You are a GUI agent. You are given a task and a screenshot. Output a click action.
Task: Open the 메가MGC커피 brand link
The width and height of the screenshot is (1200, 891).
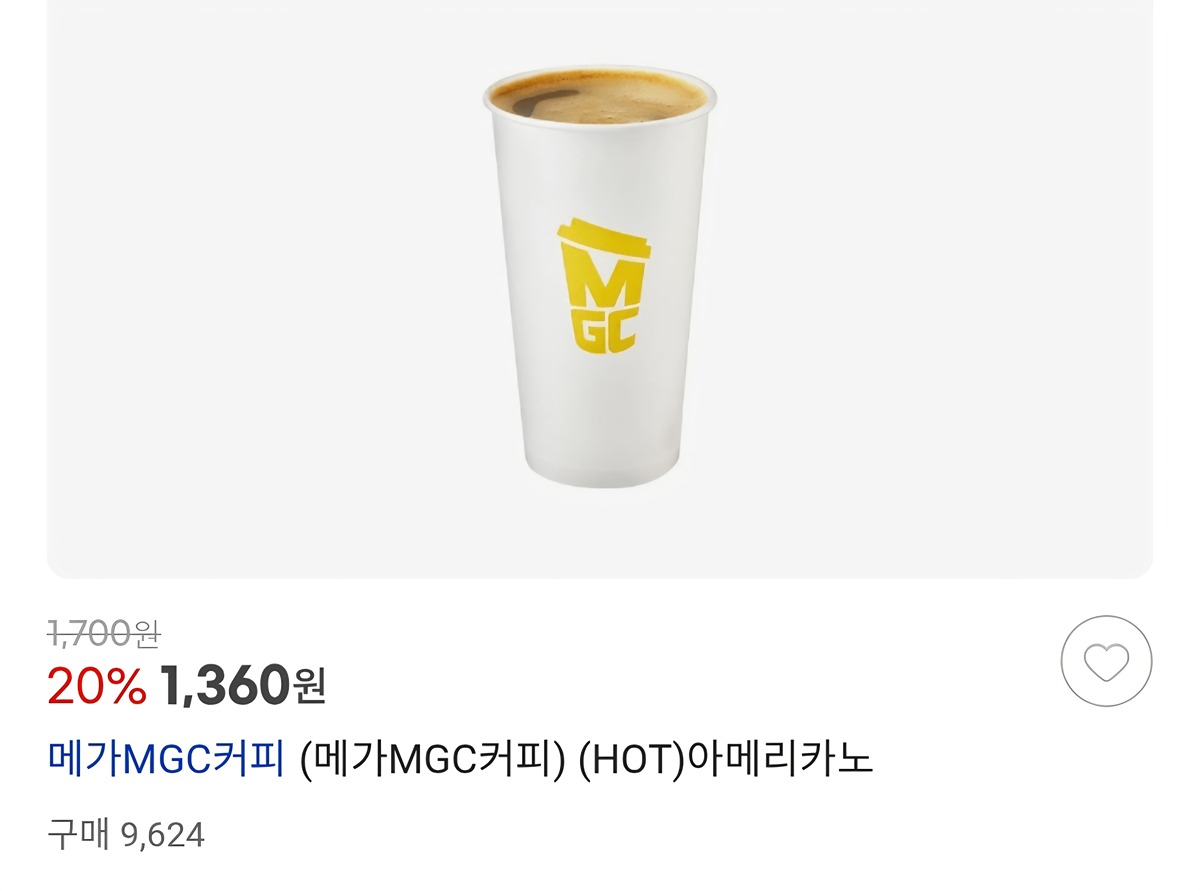(x=168, y=760)
